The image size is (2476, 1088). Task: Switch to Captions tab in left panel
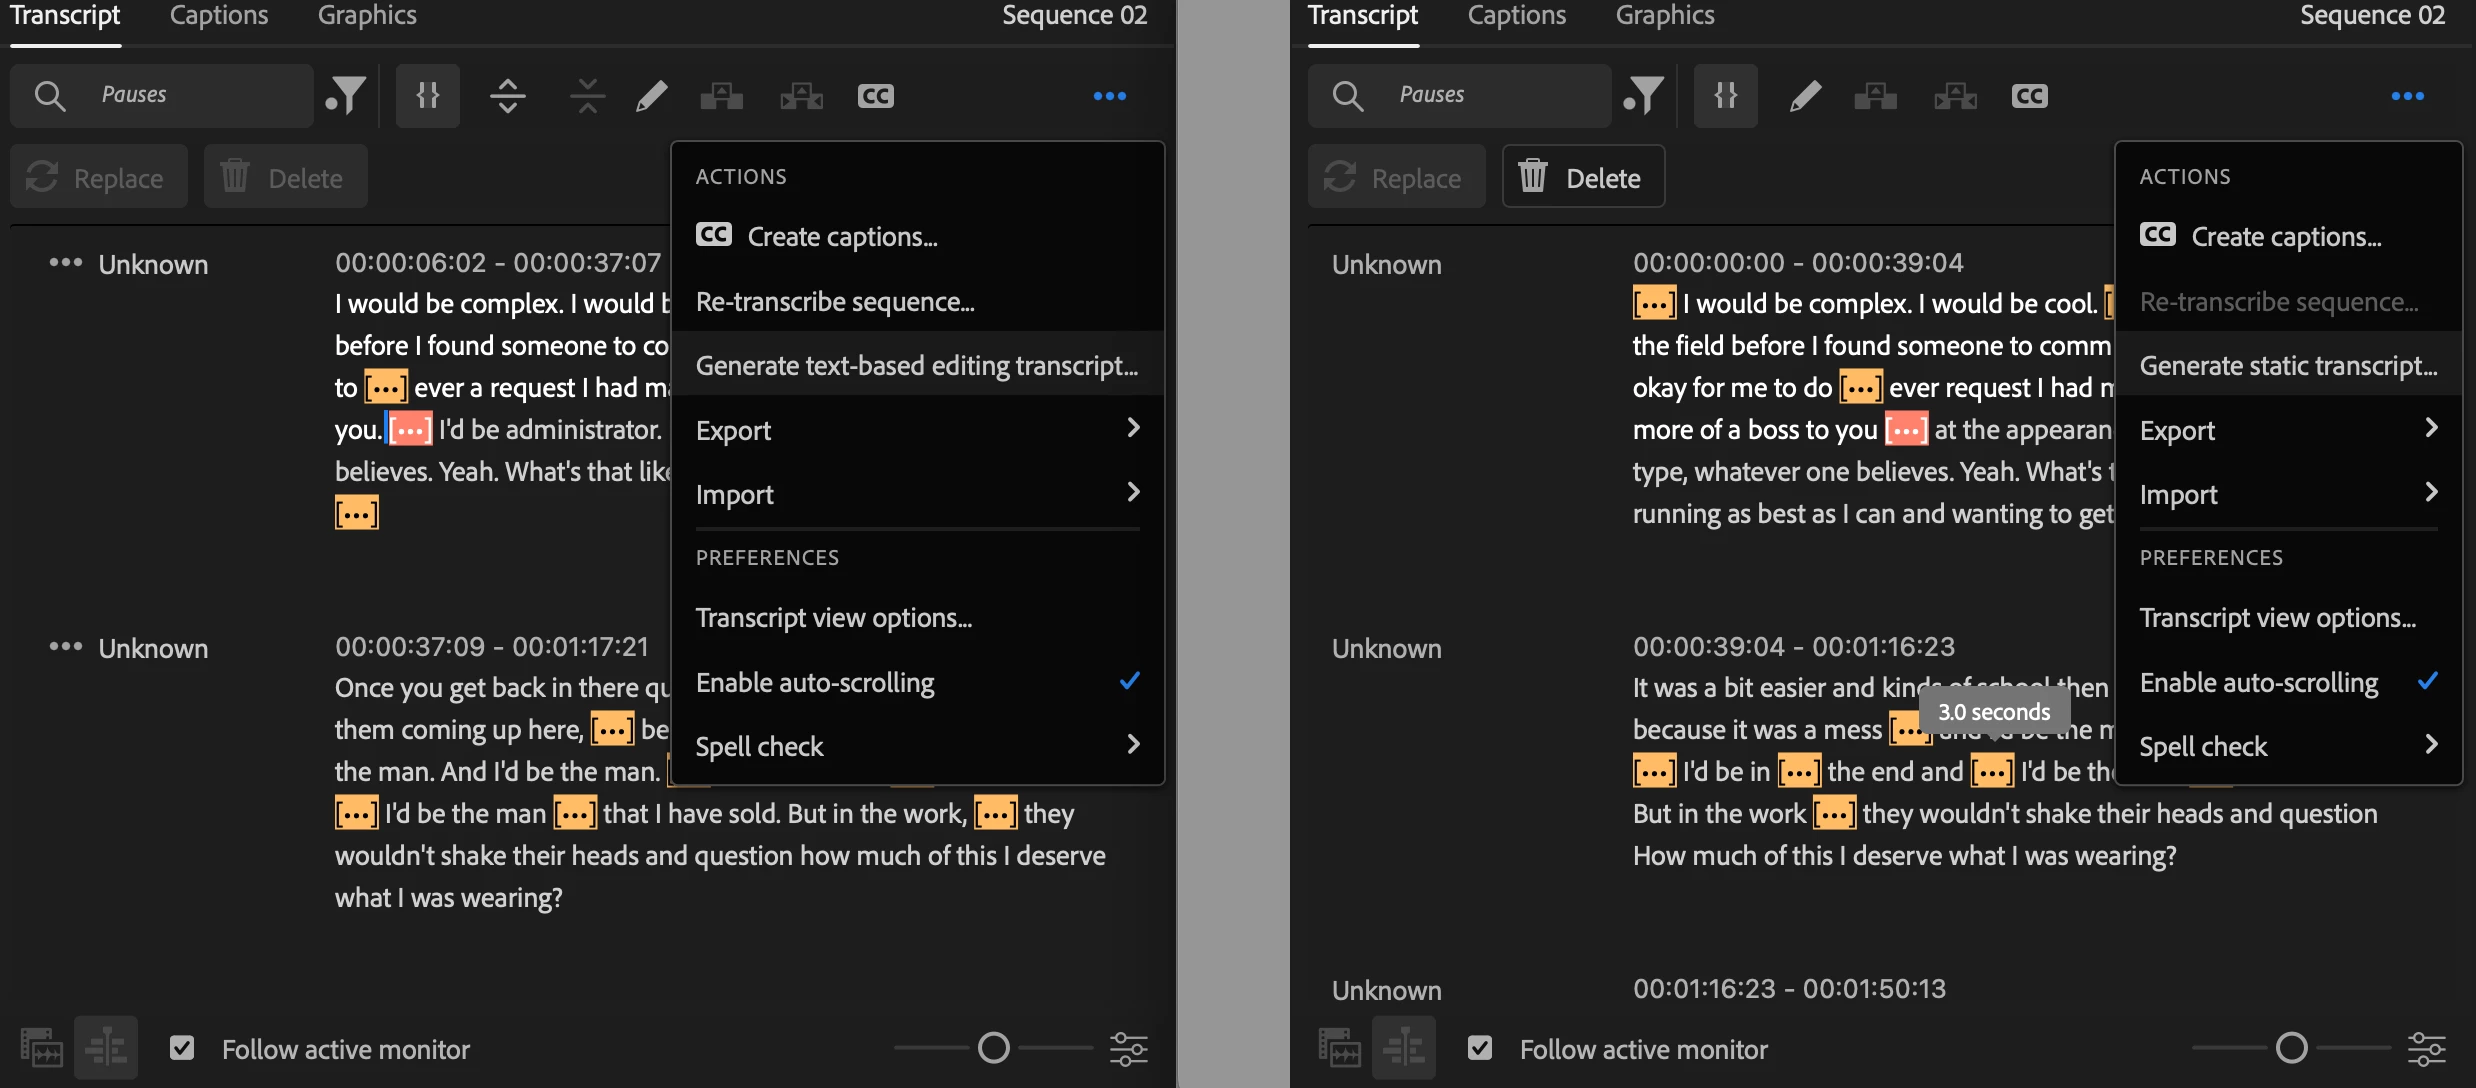point(219,16)
